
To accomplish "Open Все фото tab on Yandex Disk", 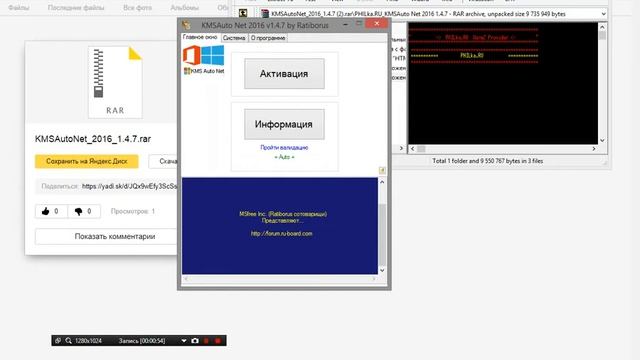I will point(138,8).
